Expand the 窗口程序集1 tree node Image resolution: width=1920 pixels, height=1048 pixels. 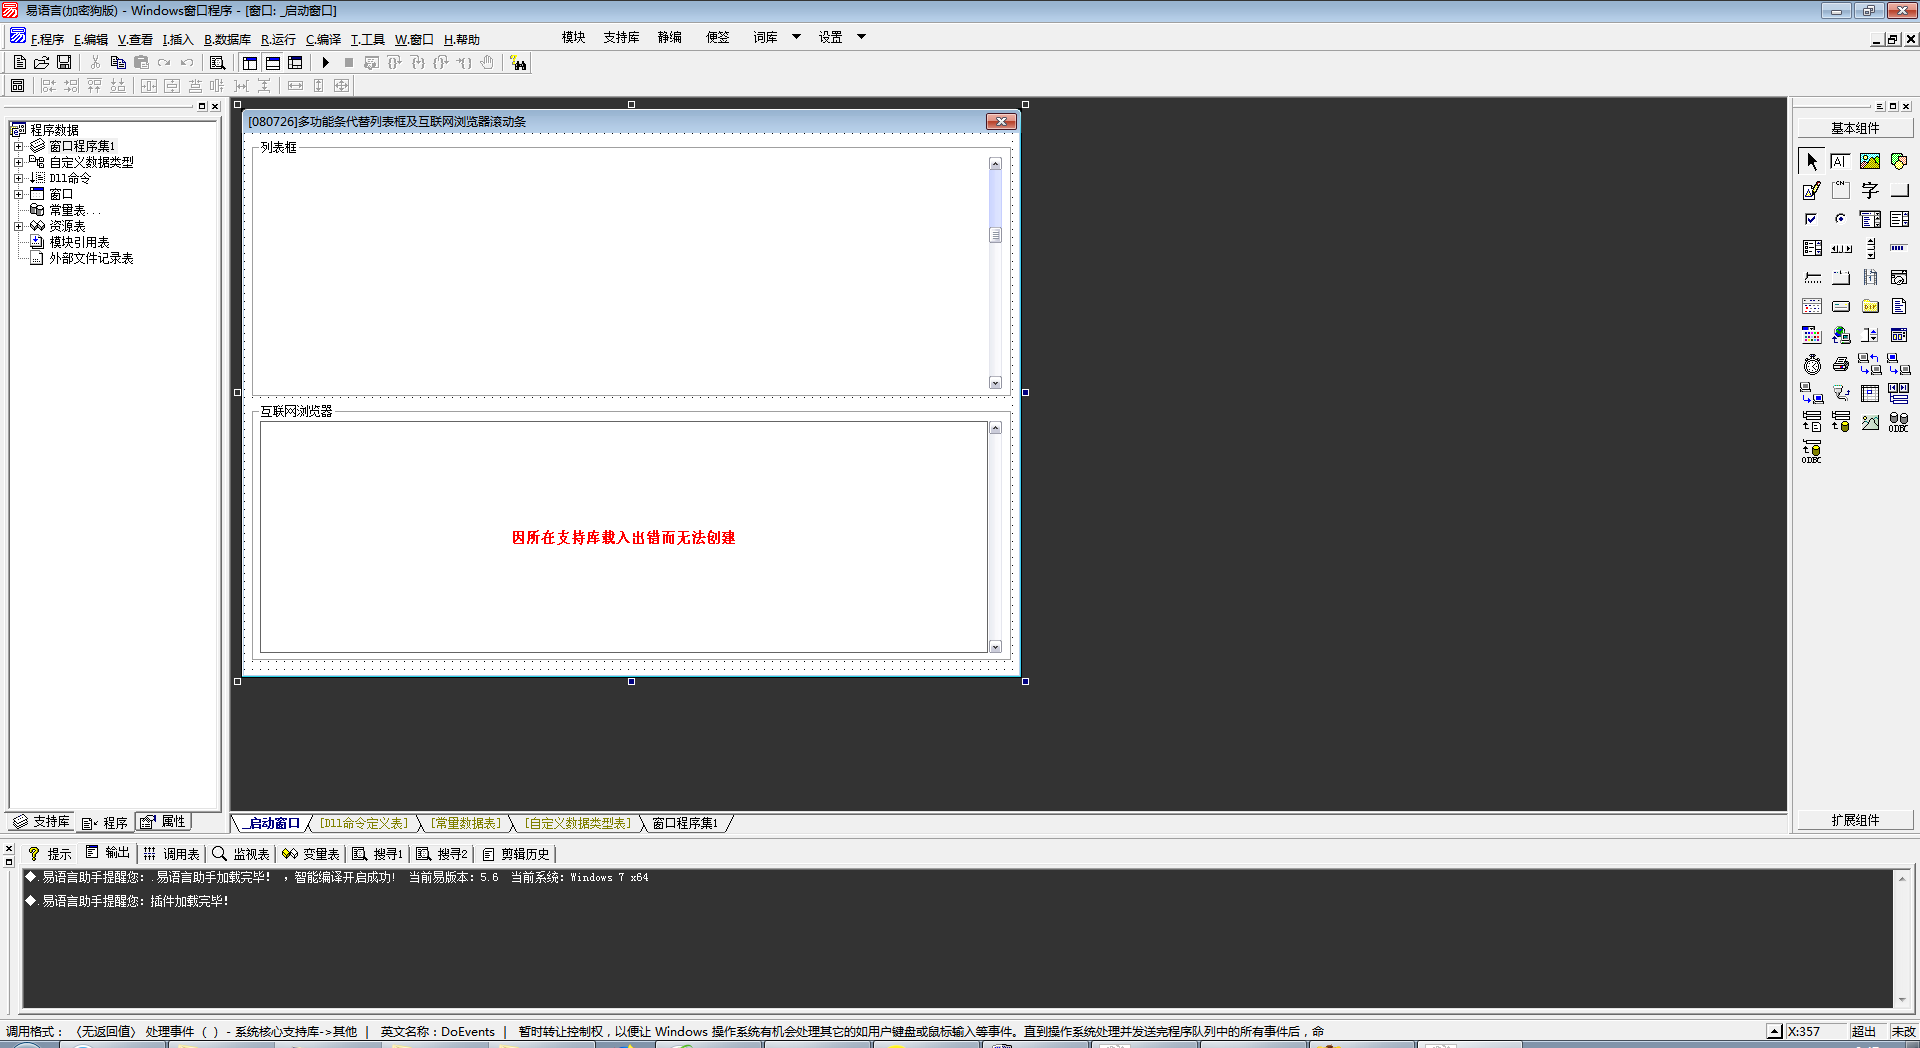18,146
